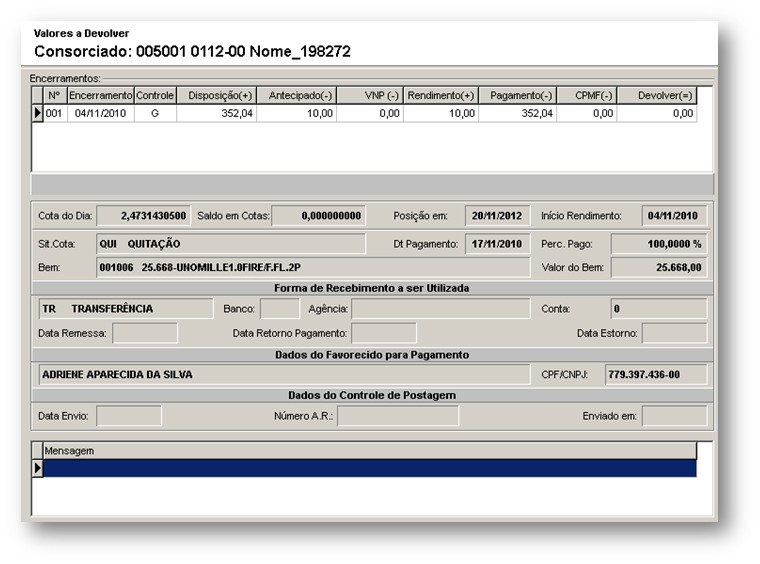Click the CPMF(-) column header
Viewport: 760px width, 564px height.
[x=587, y=95]
